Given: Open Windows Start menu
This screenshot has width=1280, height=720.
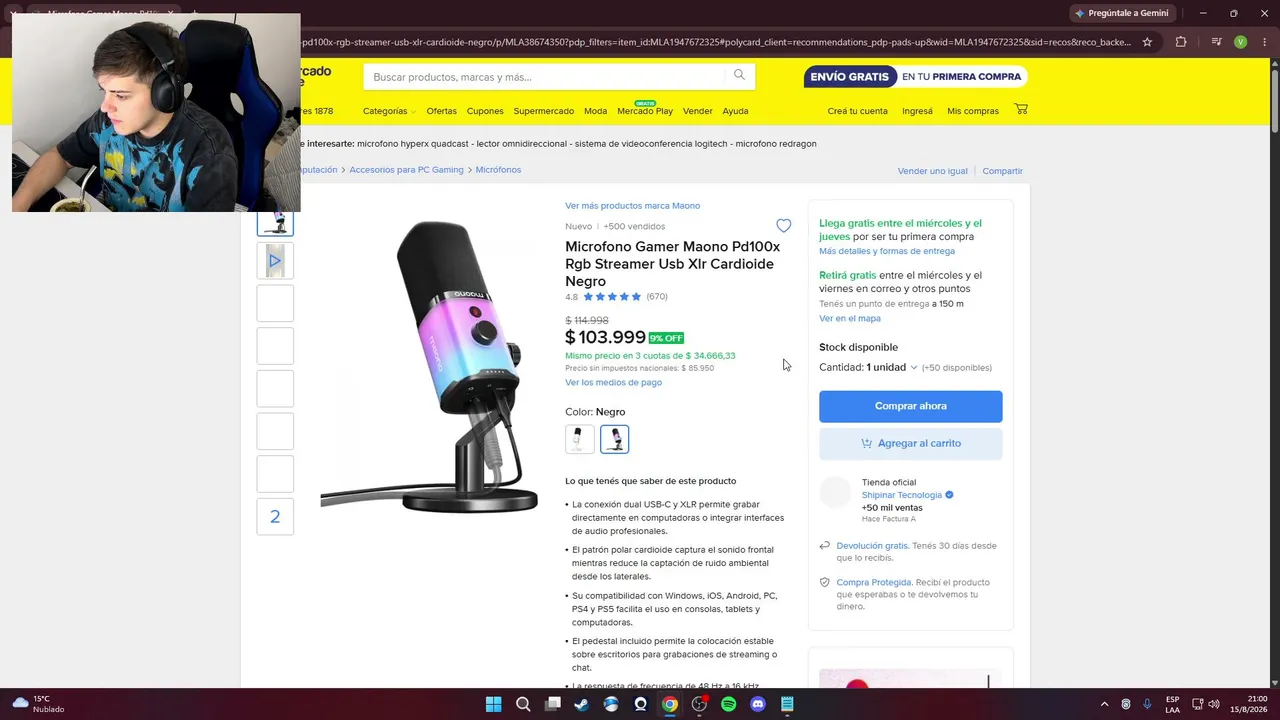Looking at the screenshot, I should 493,704.
